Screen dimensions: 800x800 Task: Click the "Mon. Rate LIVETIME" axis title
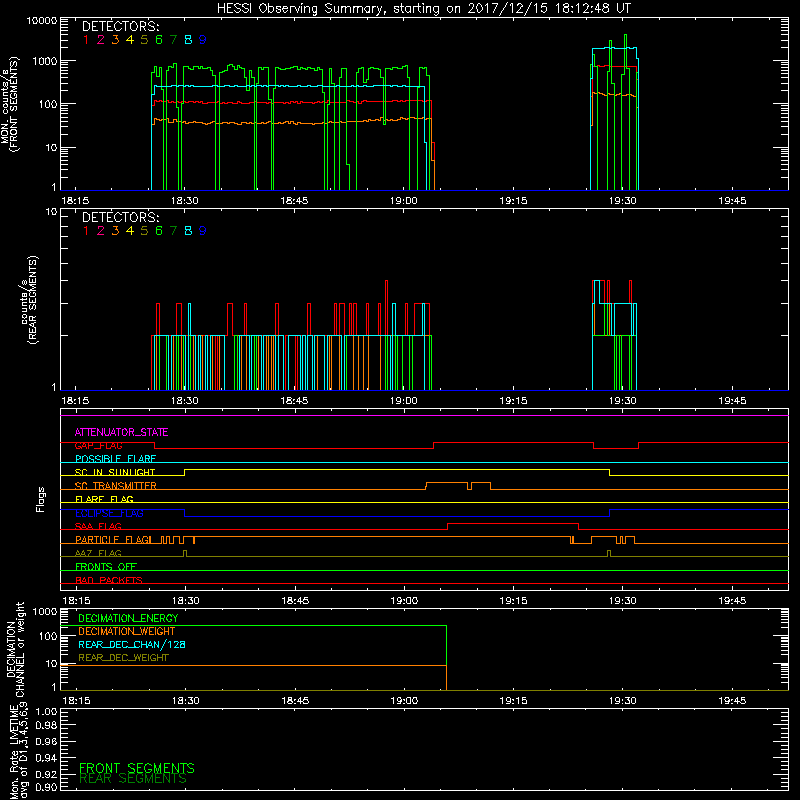coord(14,752)
